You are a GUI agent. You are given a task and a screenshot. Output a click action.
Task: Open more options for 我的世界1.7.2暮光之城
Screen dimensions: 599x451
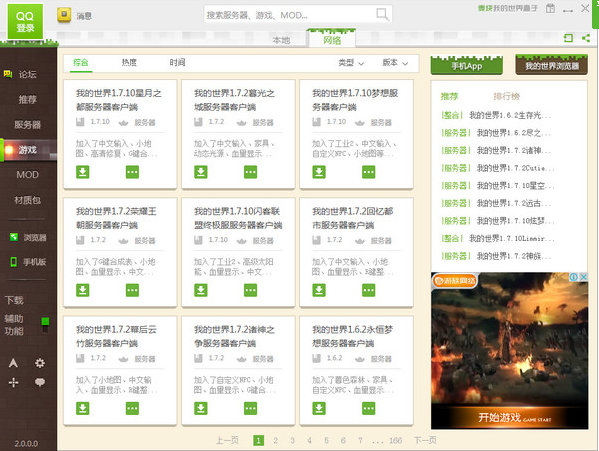pyautogui.click(x=250, y=172)
